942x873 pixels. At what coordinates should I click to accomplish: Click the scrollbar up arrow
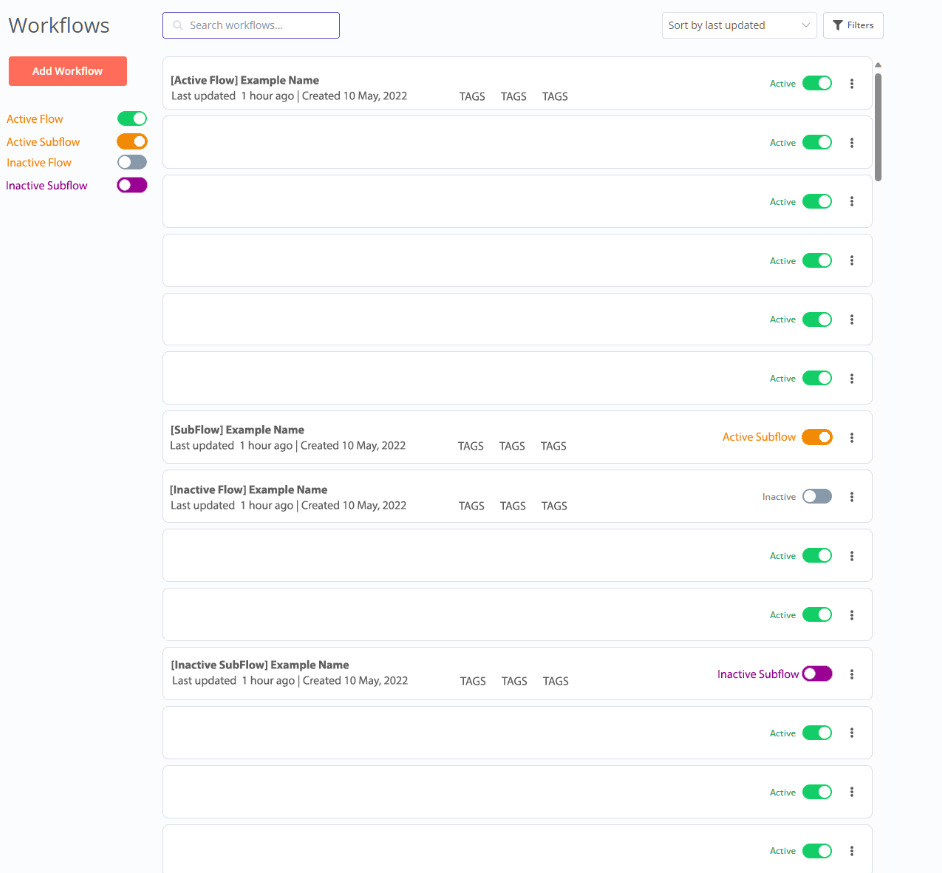pos(878,66)
